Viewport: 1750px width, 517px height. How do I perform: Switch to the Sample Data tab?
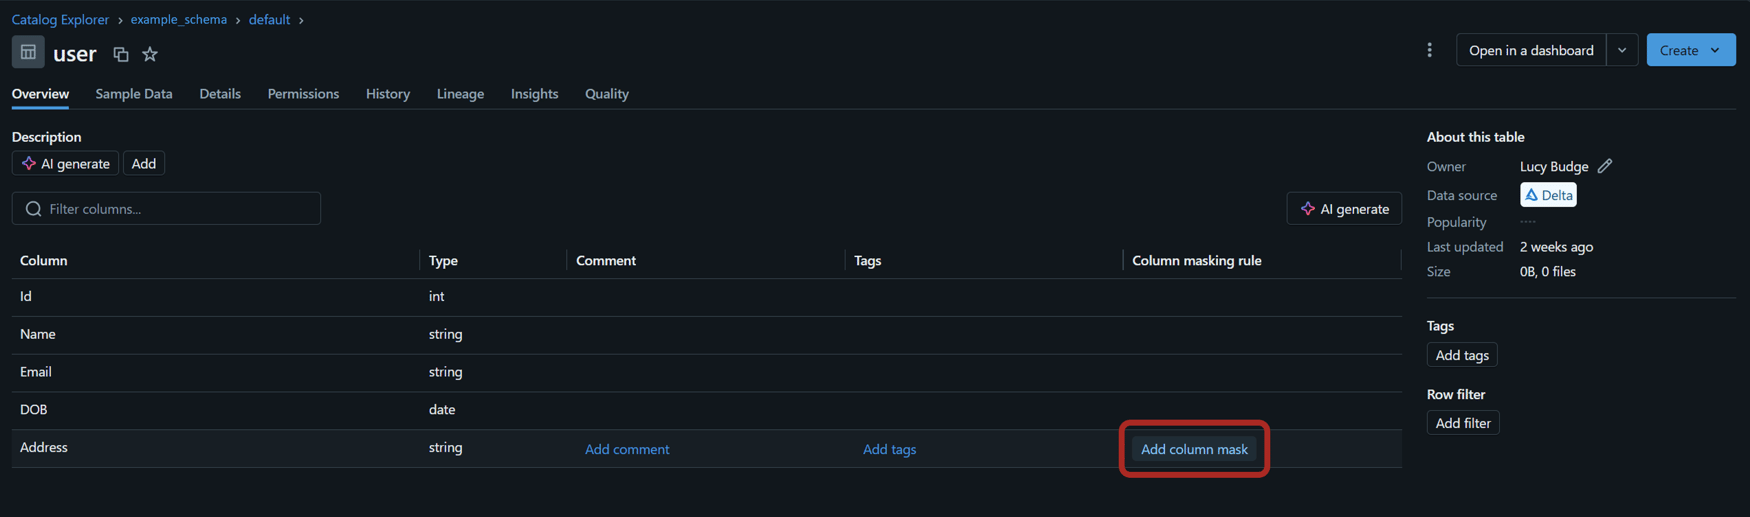[x=134, y=93]
